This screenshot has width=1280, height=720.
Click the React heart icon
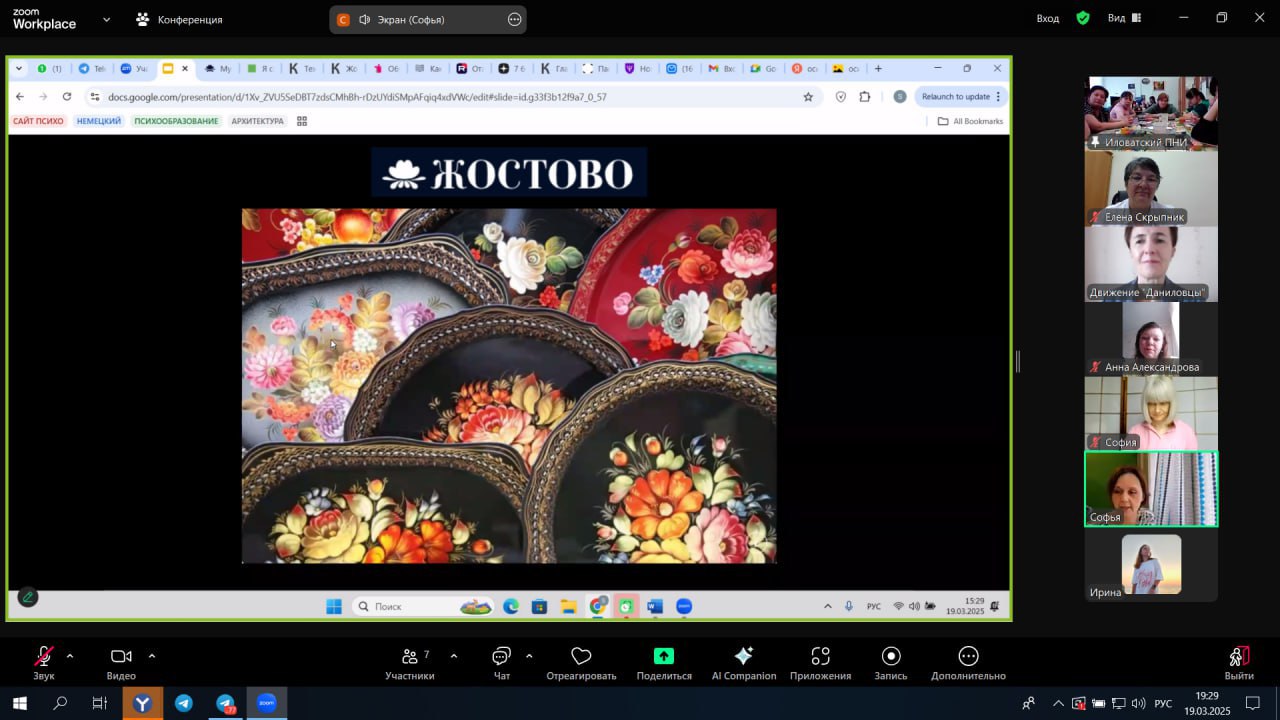[581, 657]
